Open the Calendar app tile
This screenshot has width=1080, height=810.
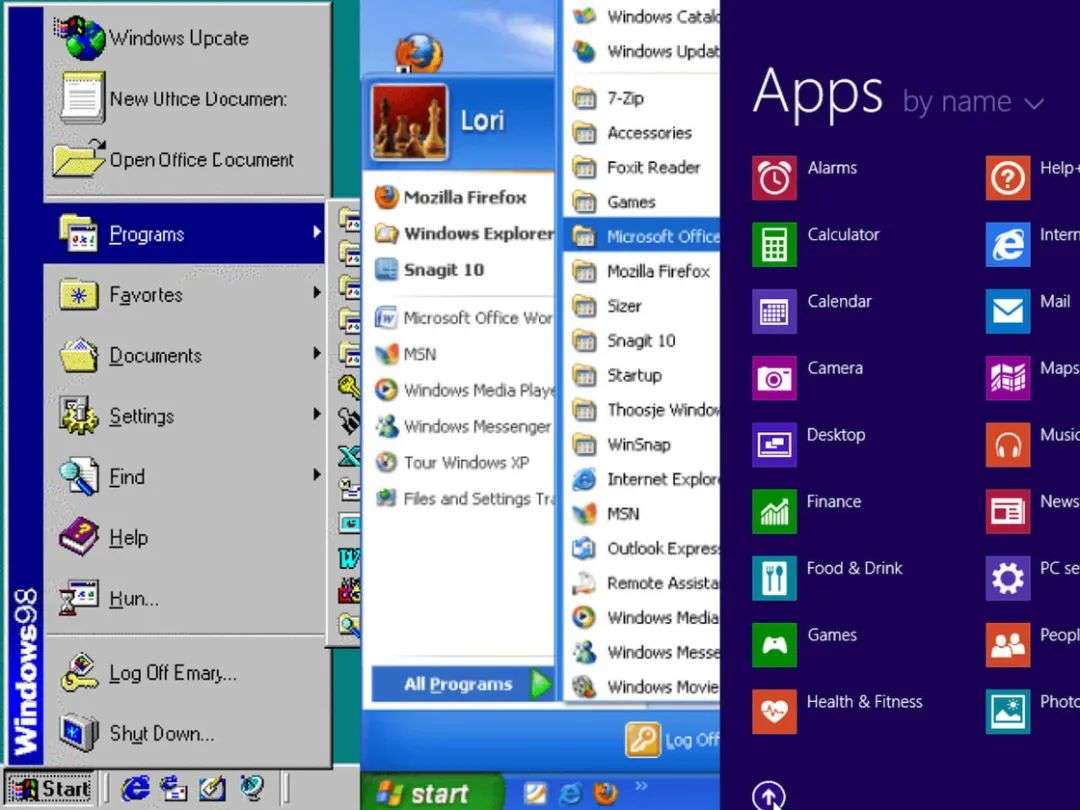point(774,311)
